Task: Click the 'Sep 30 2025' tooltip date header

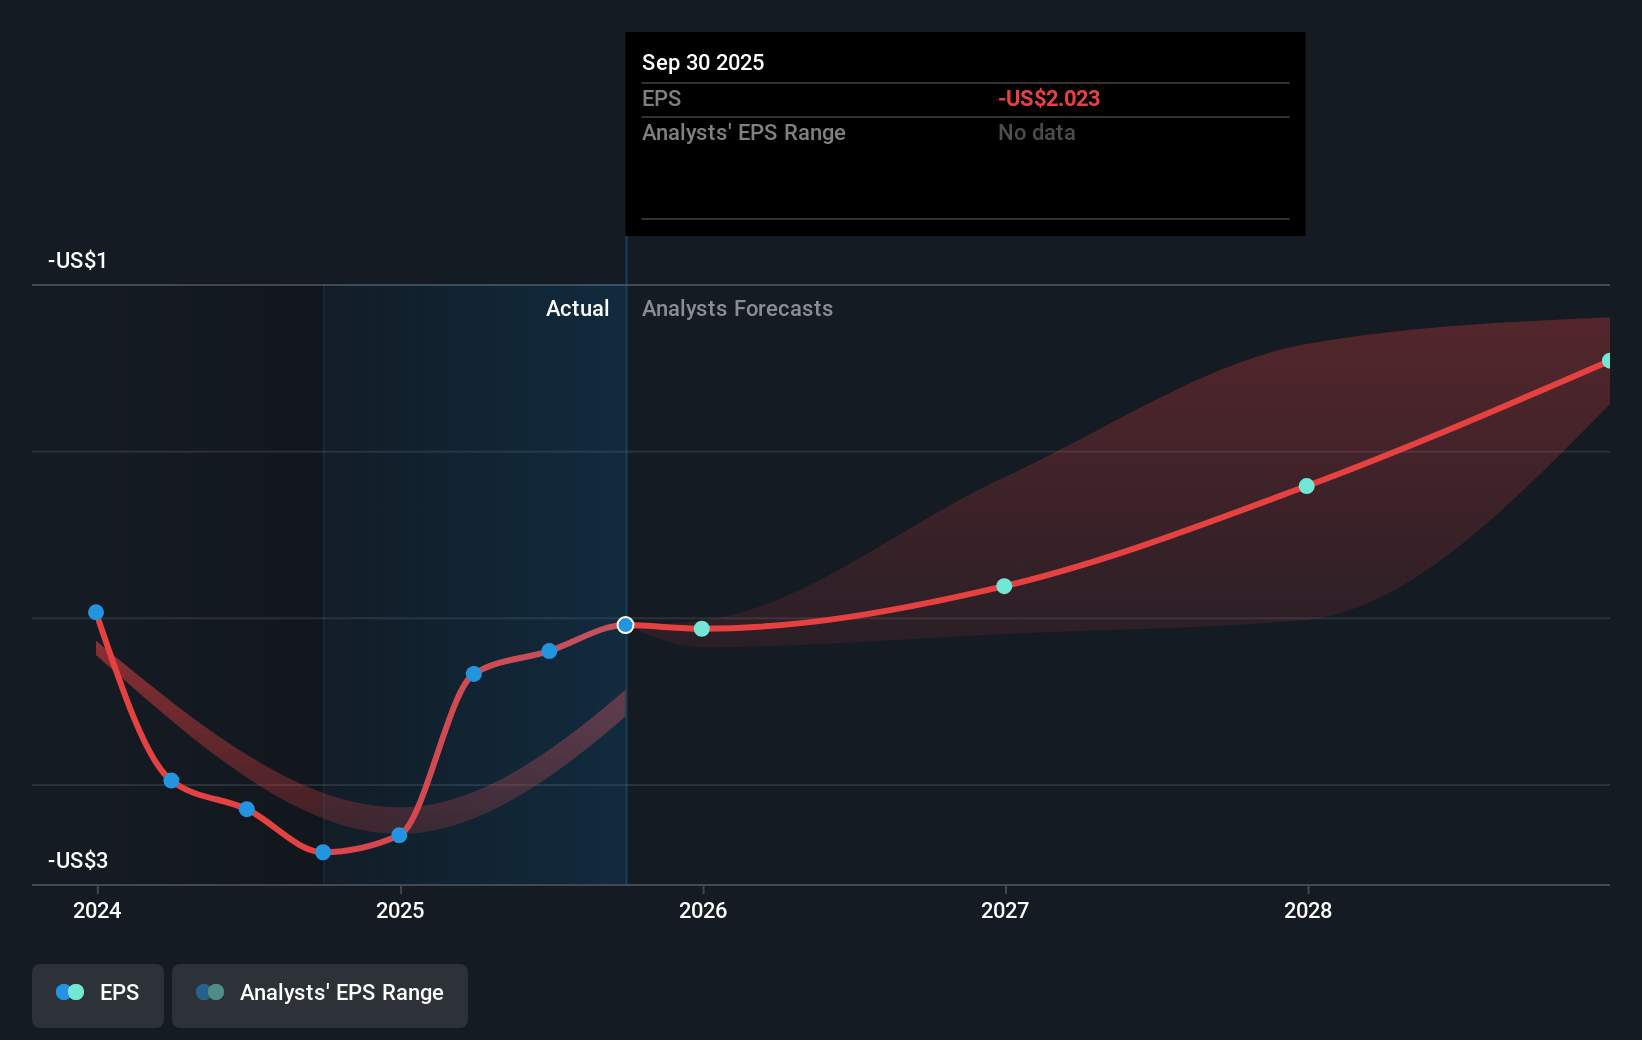Action: pyautogui.click(x=703, y=62)
